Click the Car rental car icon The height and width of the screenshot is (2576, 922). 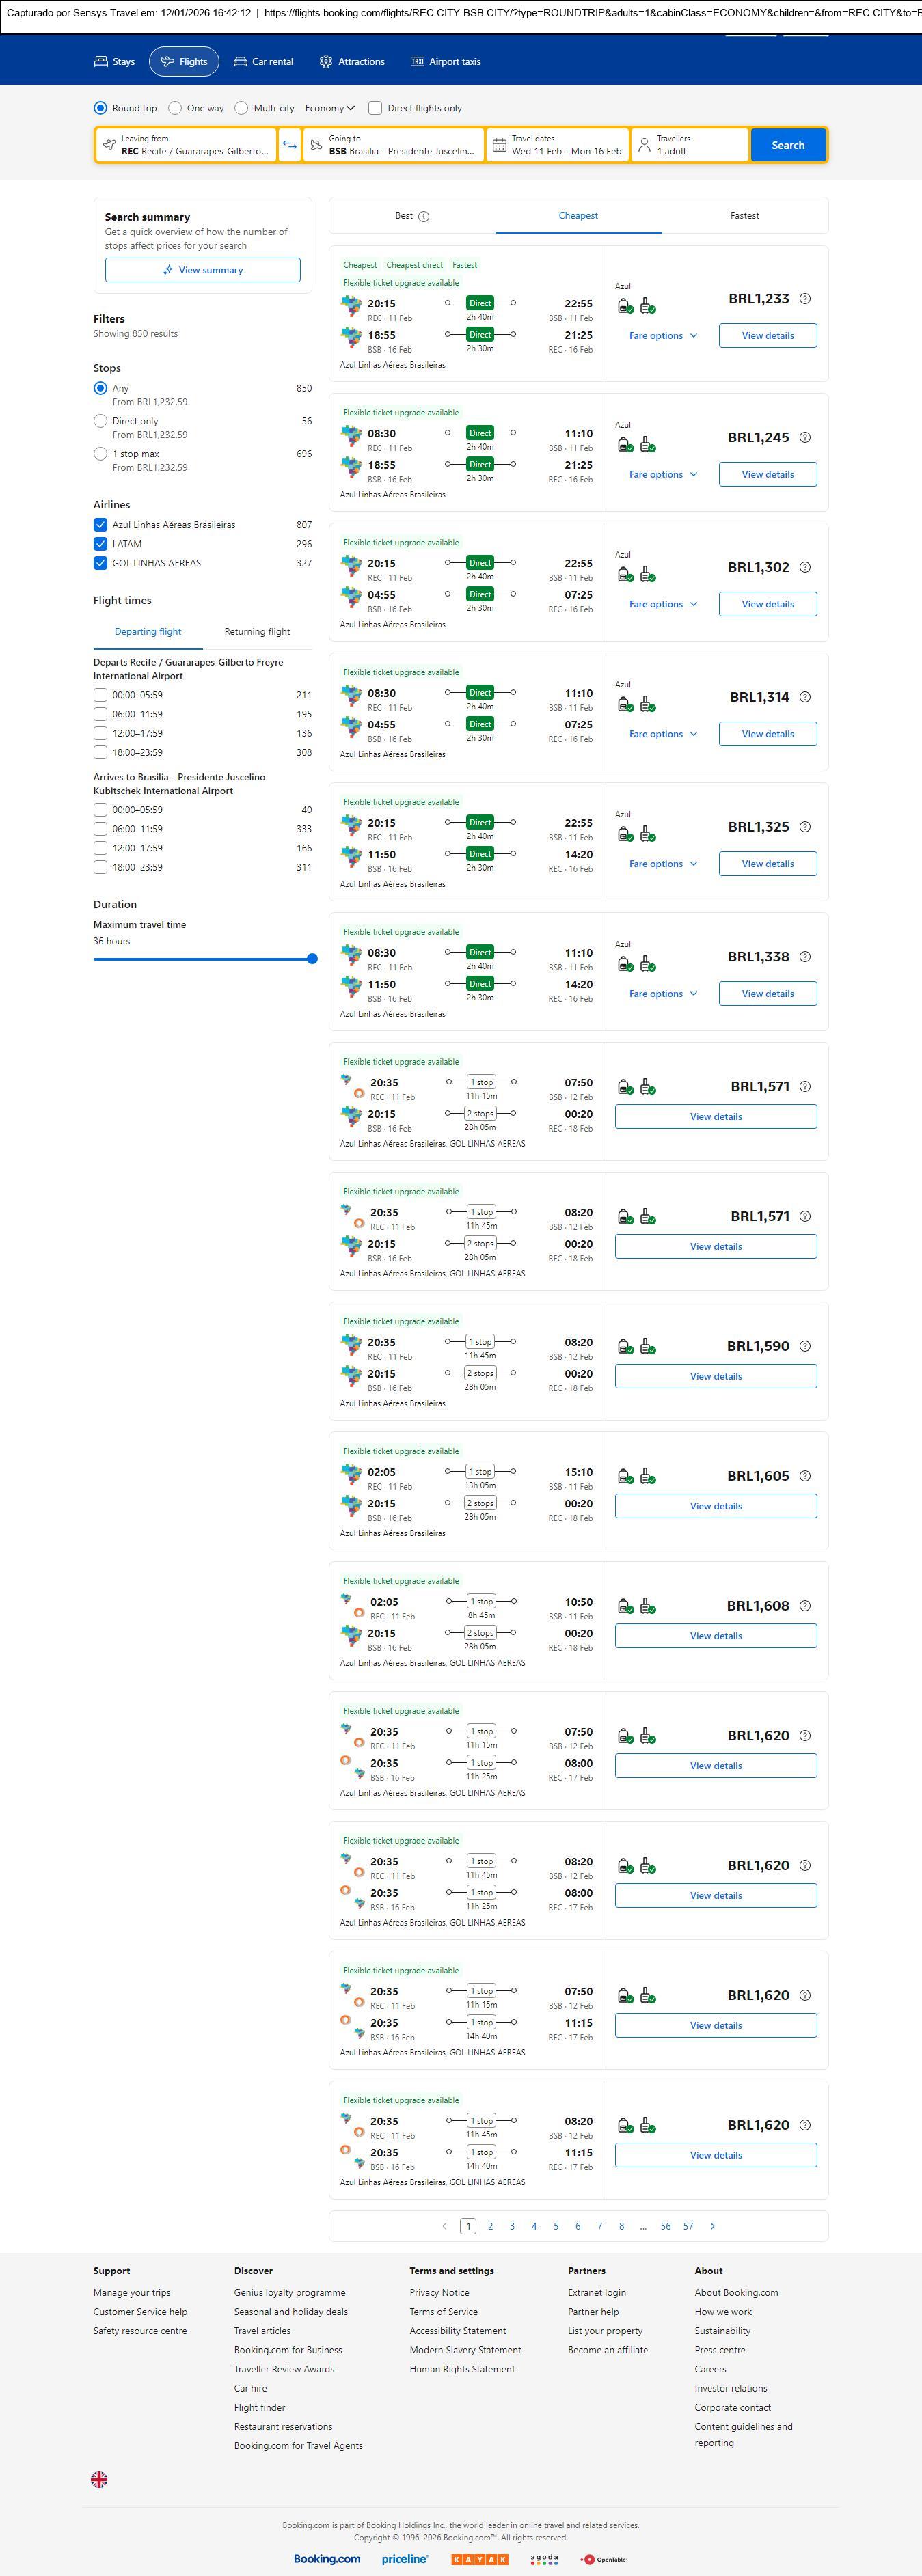click(x=240, y=62)
